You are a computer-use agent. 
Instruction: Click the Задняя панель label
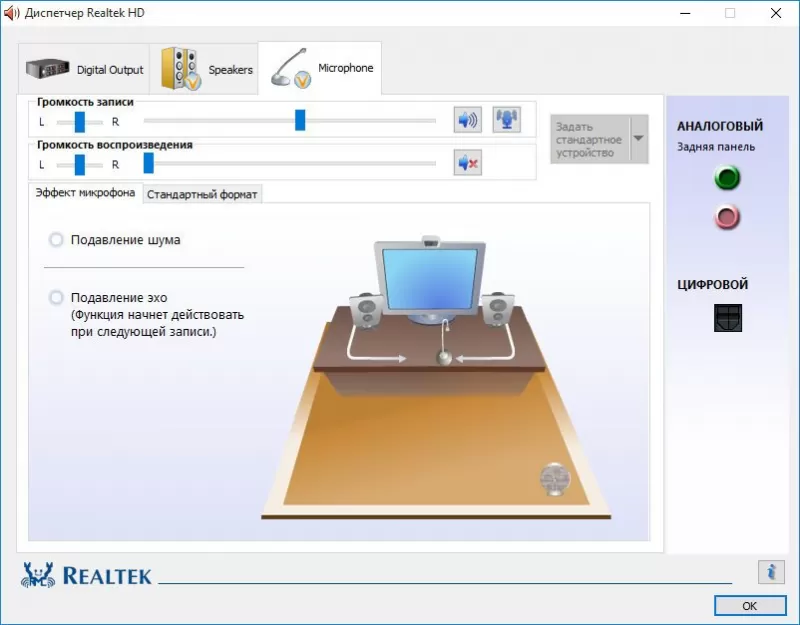tap(716, 147)
